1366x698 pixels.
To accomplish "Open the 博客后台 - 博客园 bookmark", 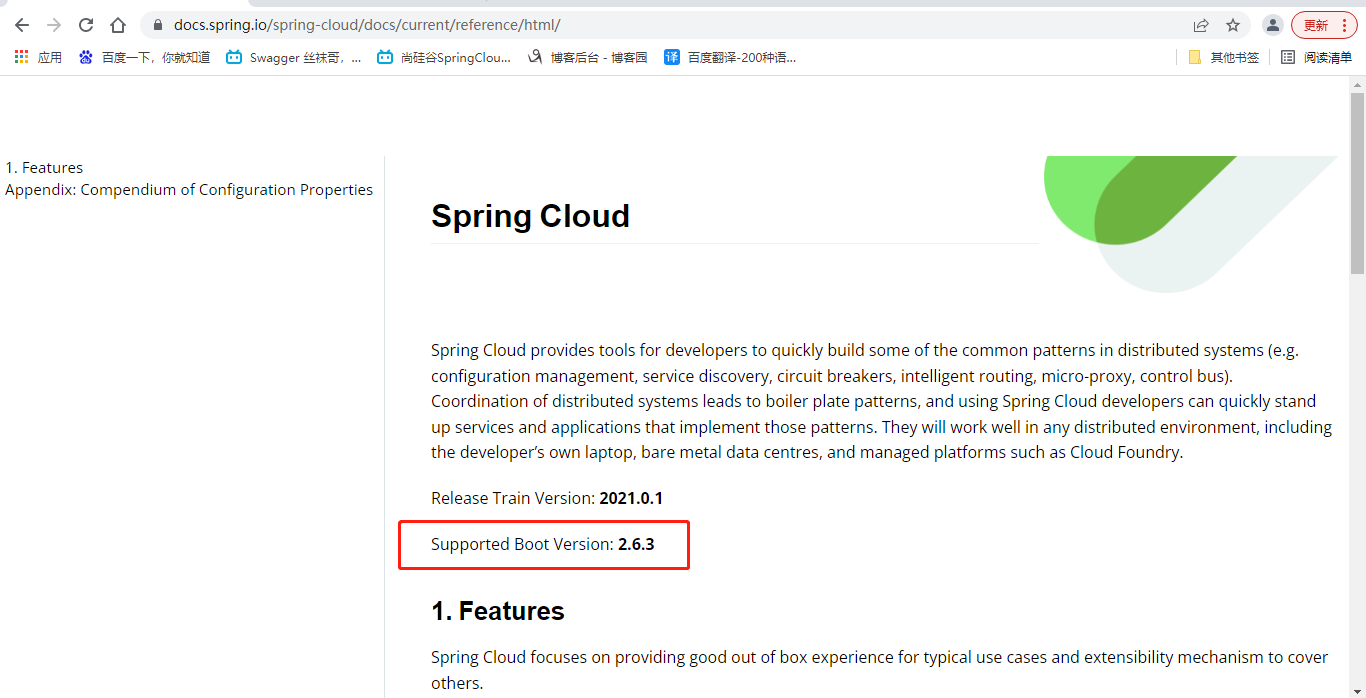I will (588, 58).
